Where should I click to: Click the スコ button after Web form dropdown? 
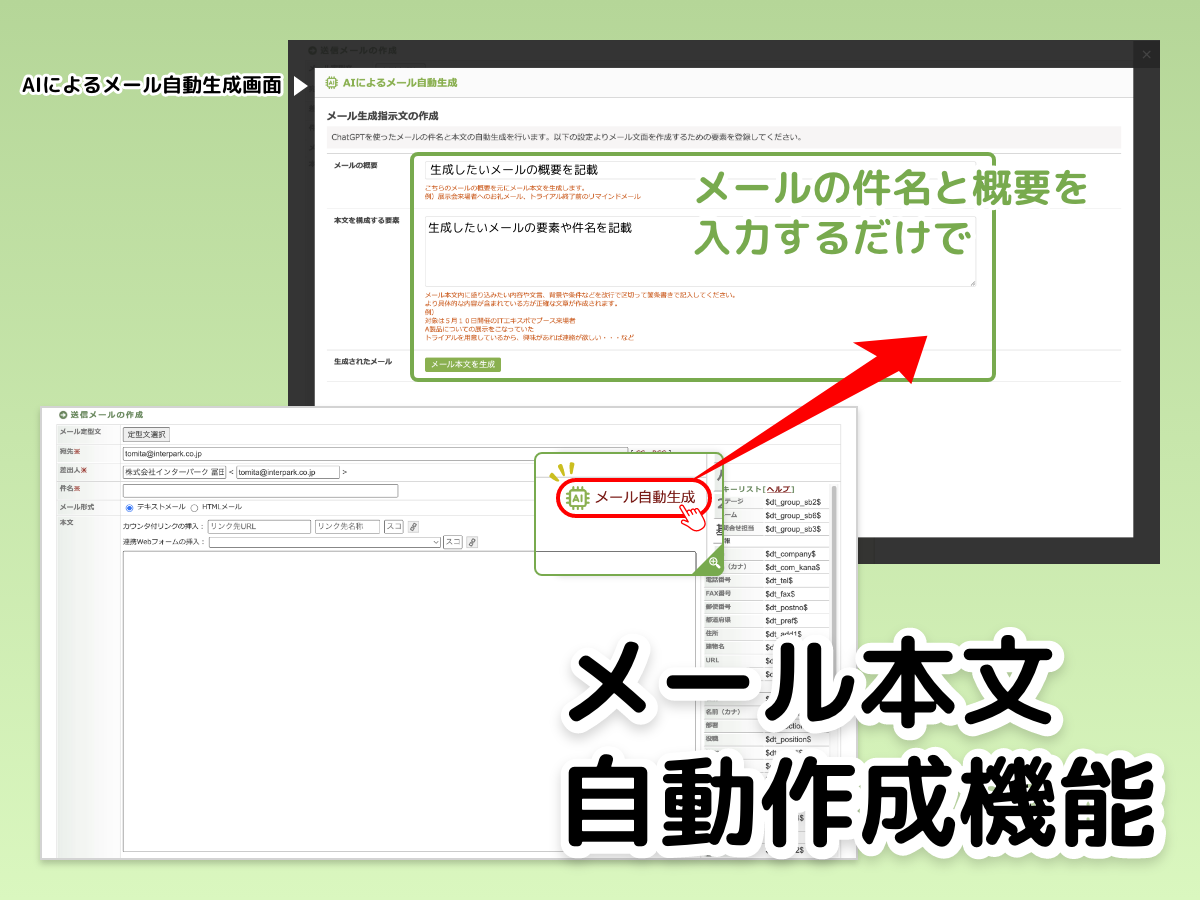[453, 541]
